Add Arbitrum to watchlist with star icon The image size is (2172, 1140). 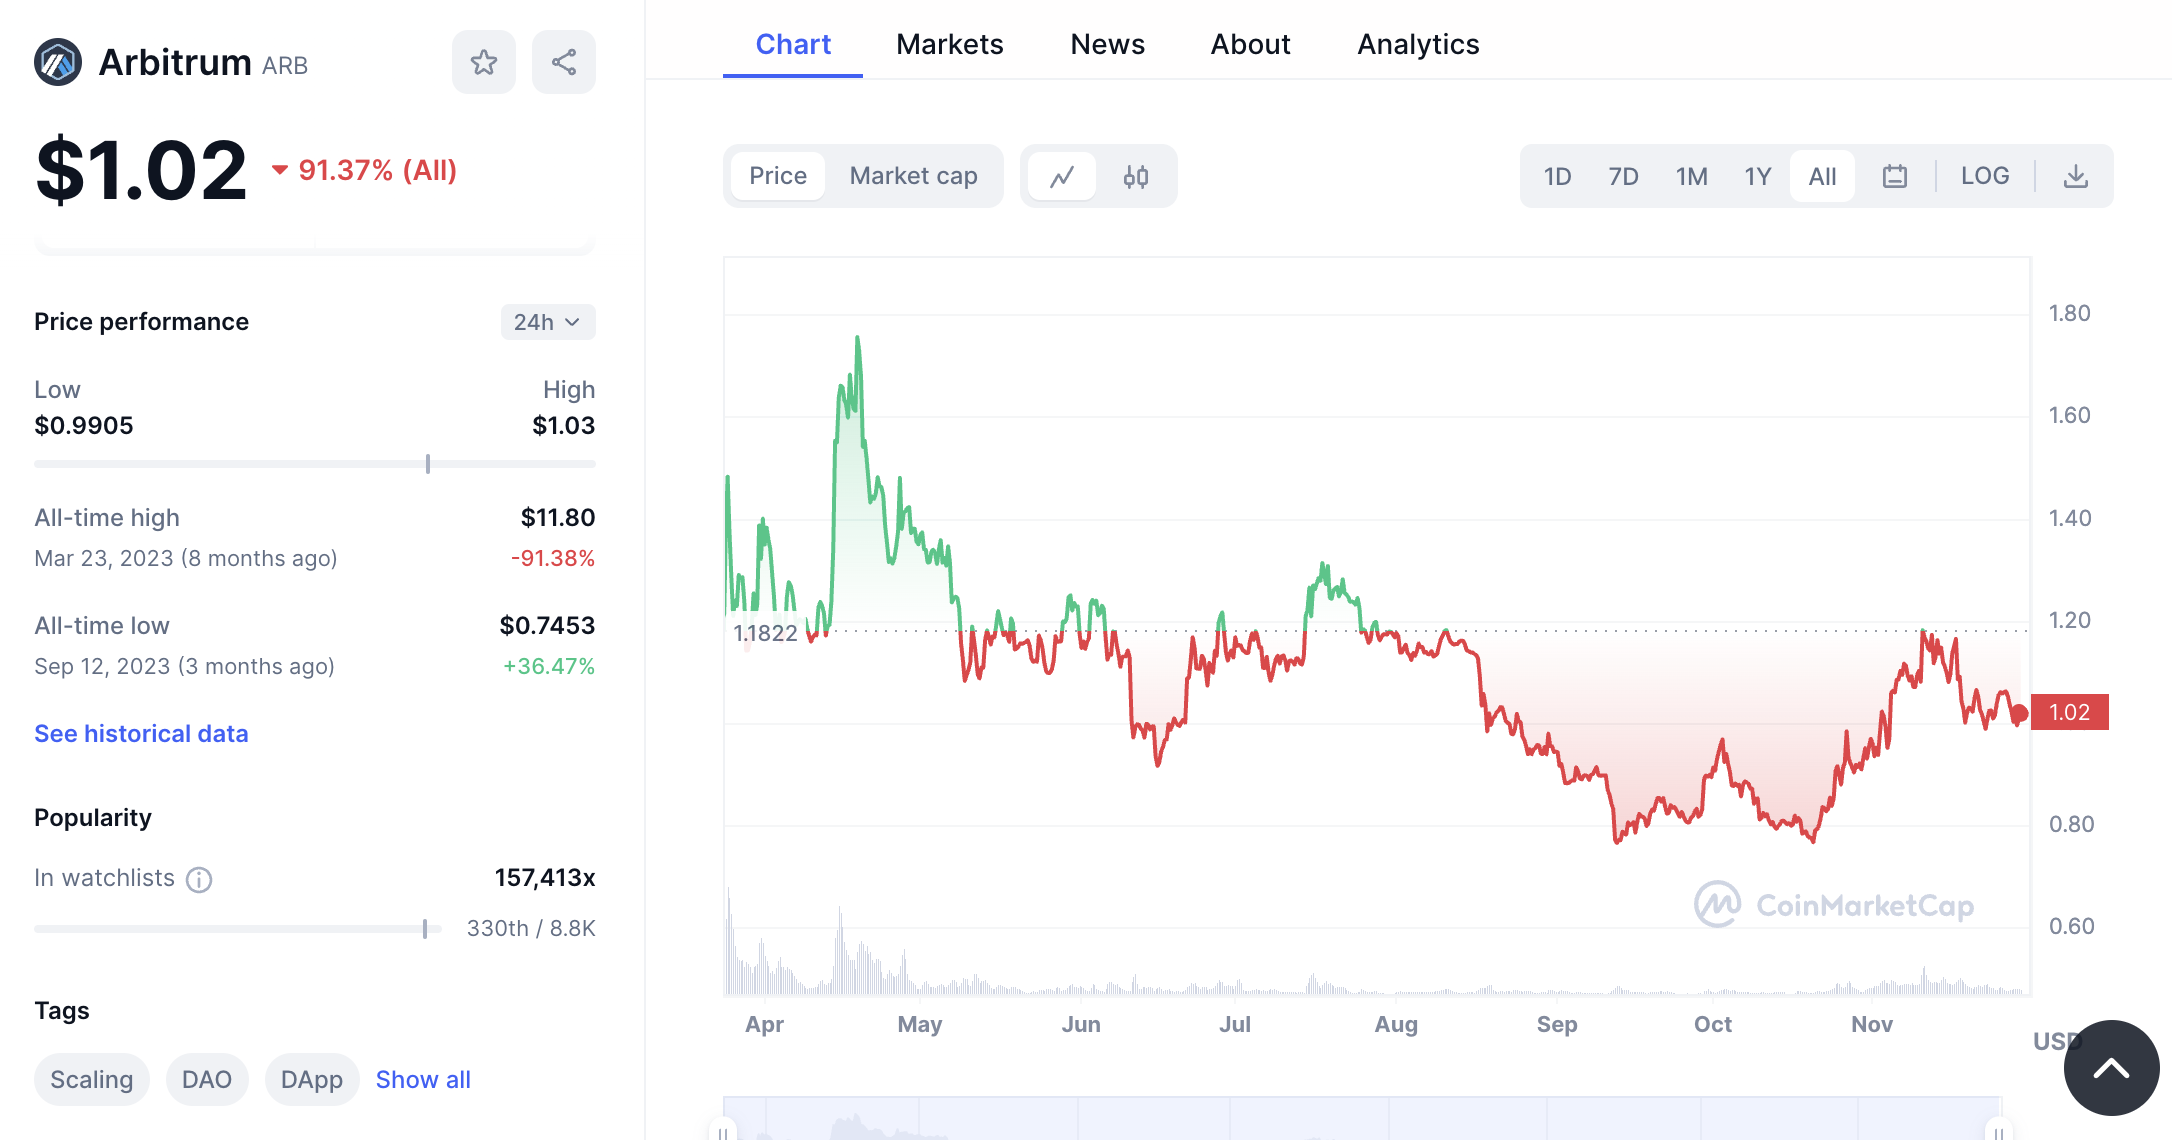484,62
